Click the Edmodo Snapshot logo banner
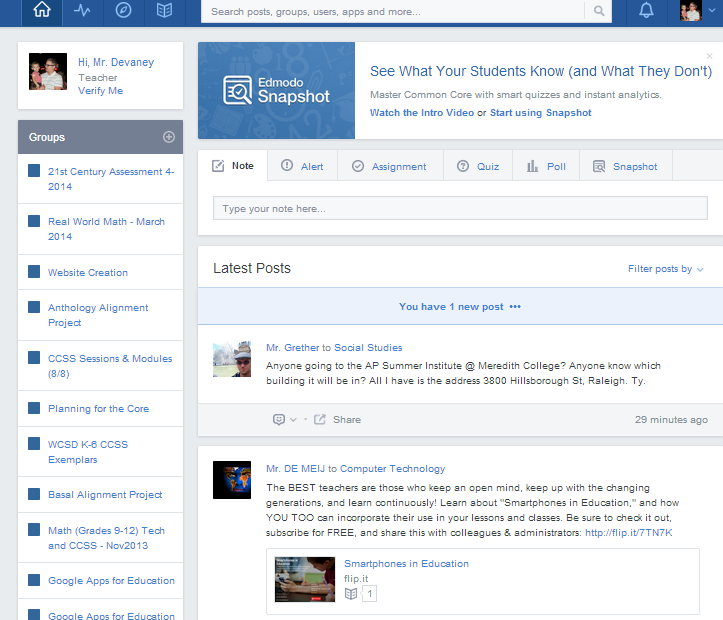The height and width of the screenshot is (620, 723). (x=277, y=90)
